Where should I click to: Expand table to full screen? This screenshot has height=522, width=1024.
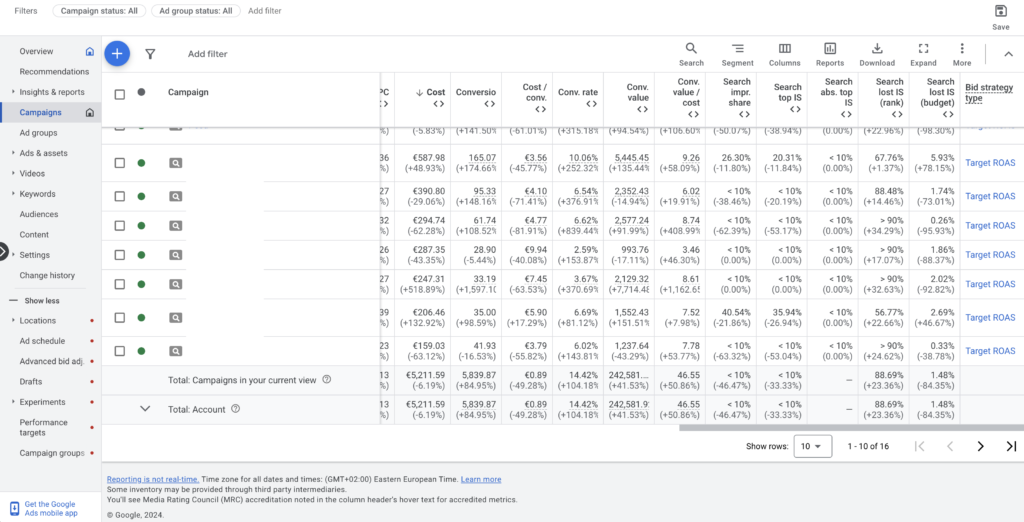coord(923,54)
